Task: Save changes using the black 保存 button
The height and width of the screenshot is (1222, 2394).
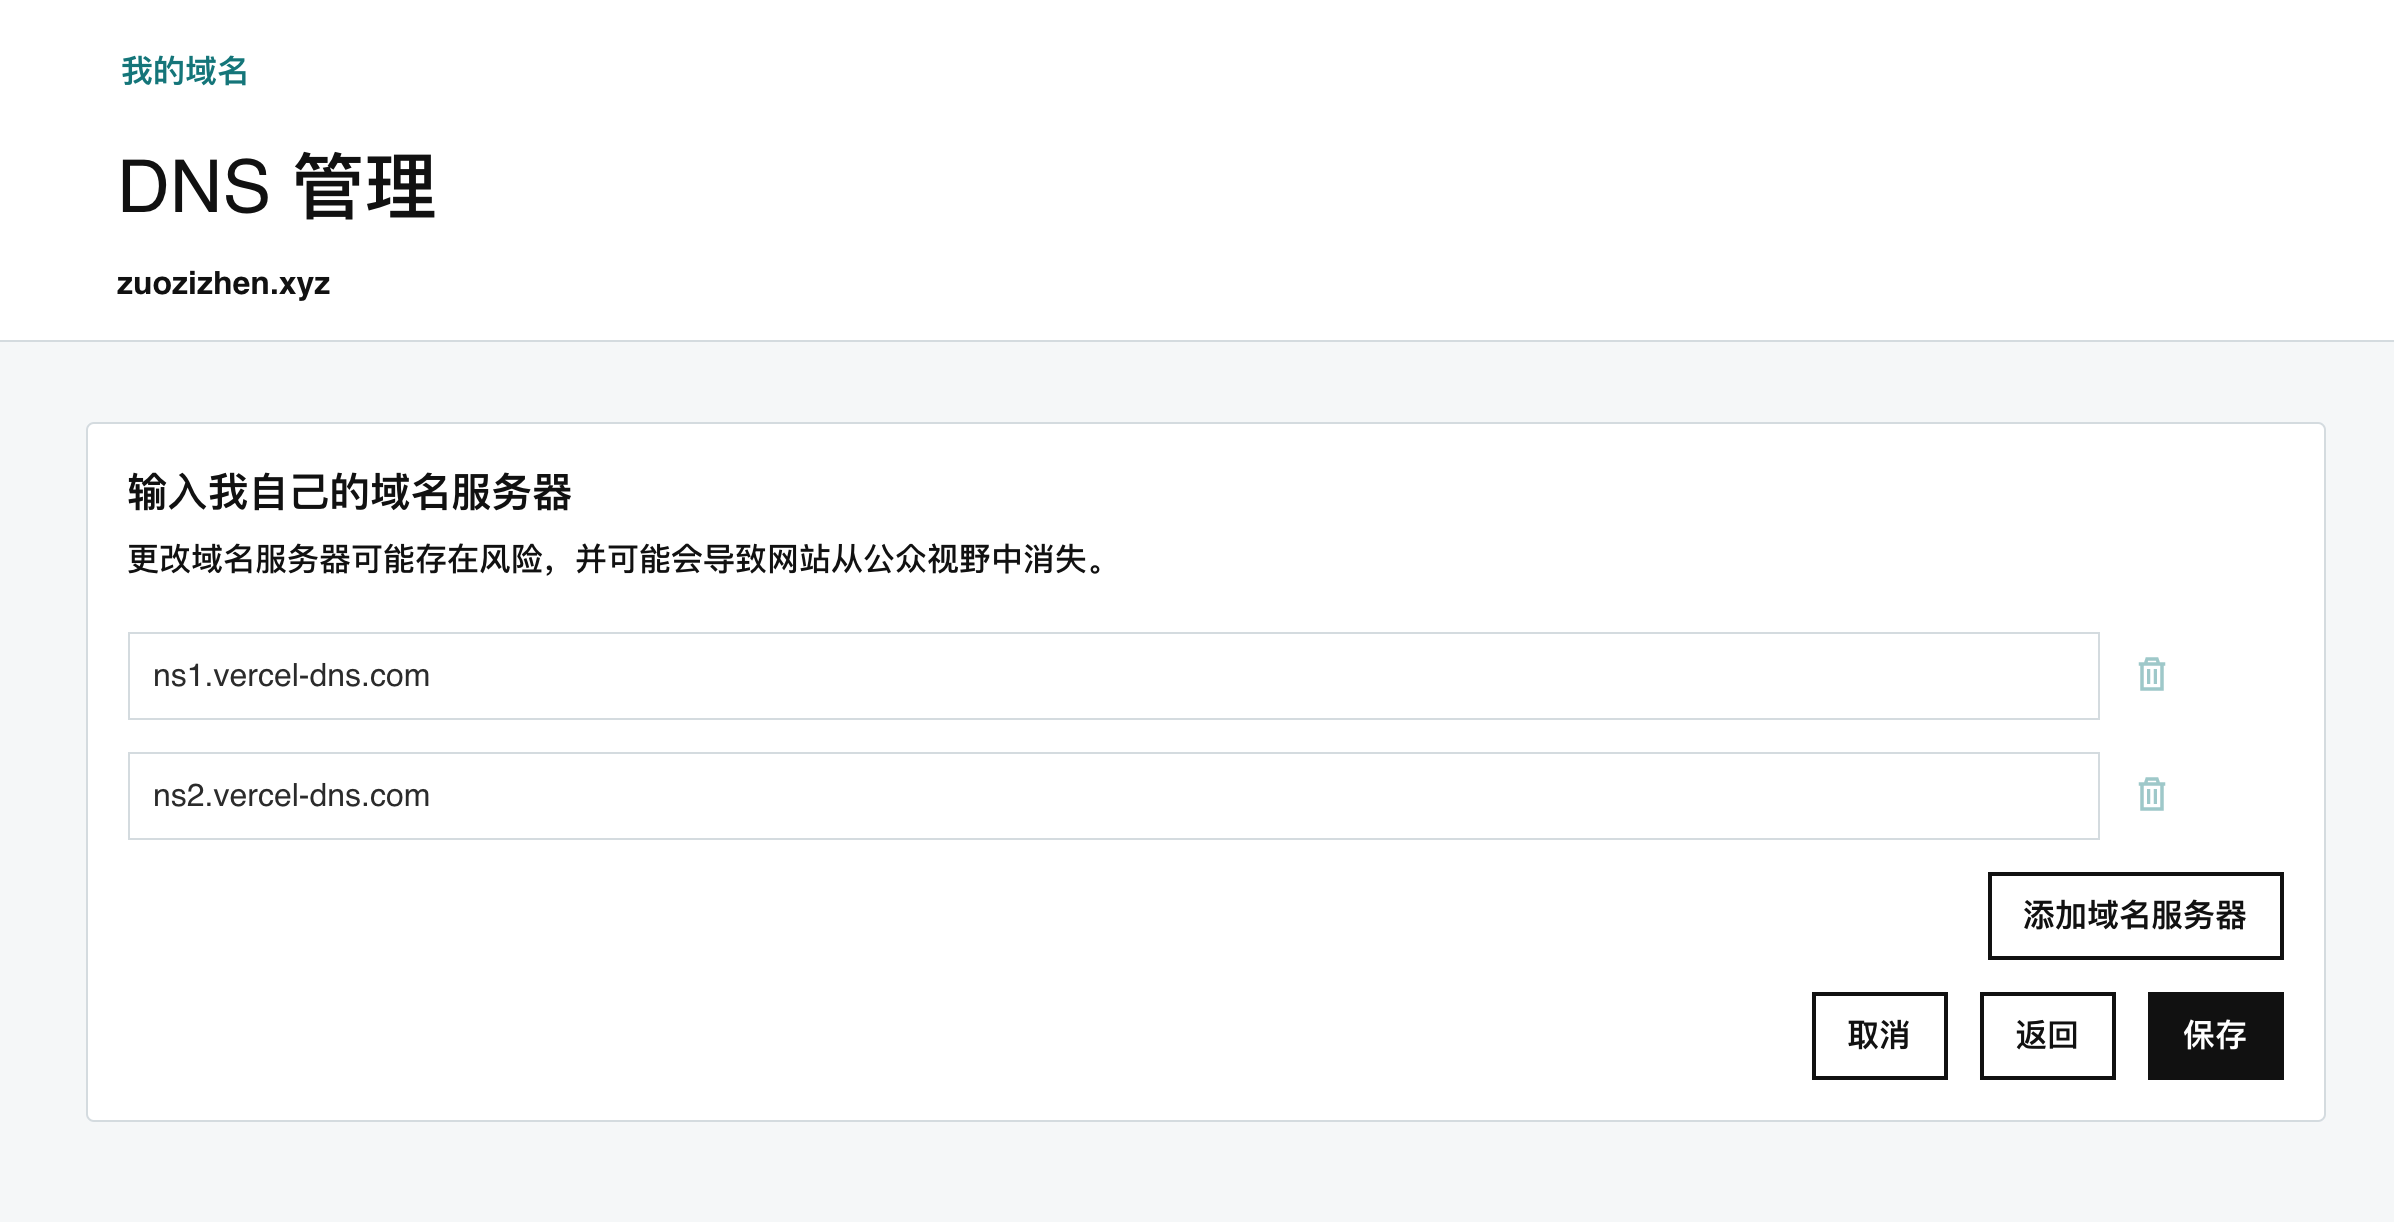Action: pos(2215,1035)
